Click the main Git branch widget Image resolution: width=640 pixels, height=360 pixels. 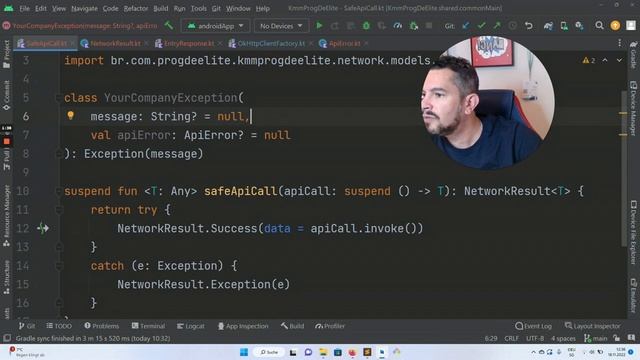(x=596, y=338)
